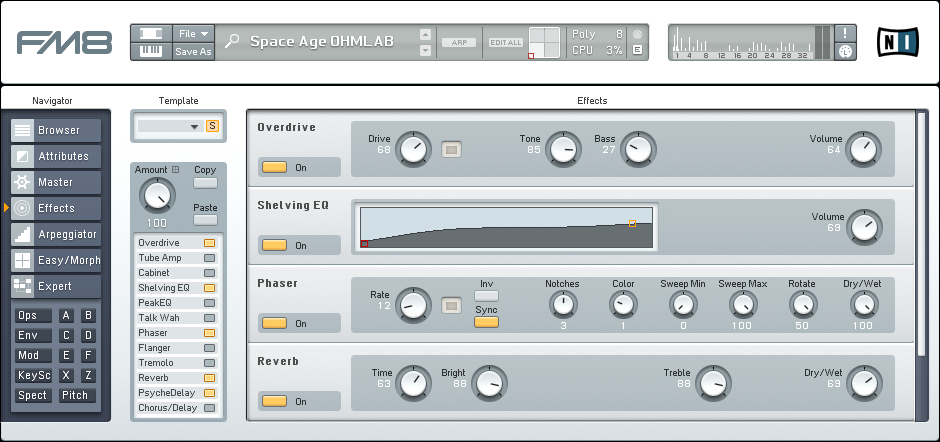Screen dimensions: 940x442
Task: Turn off the Shelving EQ with its On button
Action: (275, 245)
